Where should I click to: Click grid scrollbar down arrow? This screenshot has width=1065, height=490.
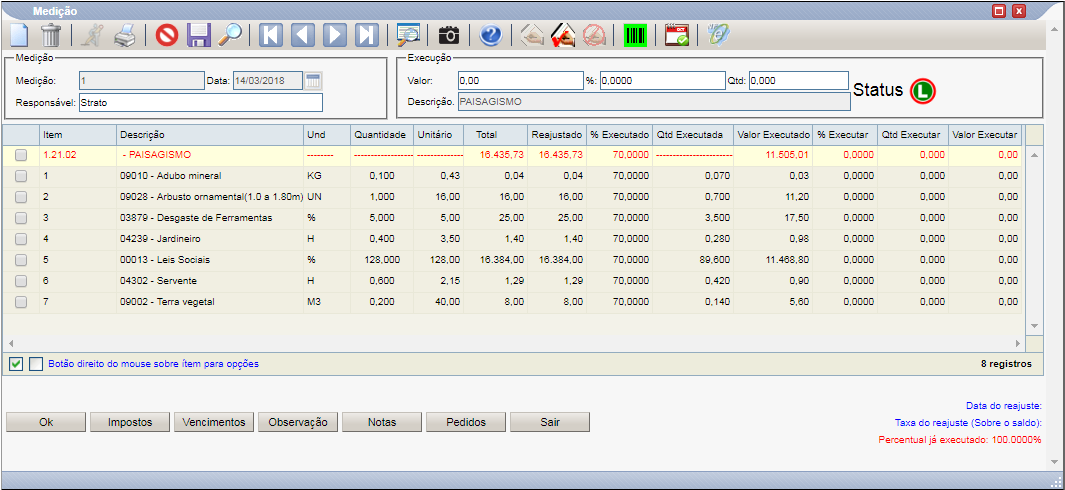tap(1034, 326)
